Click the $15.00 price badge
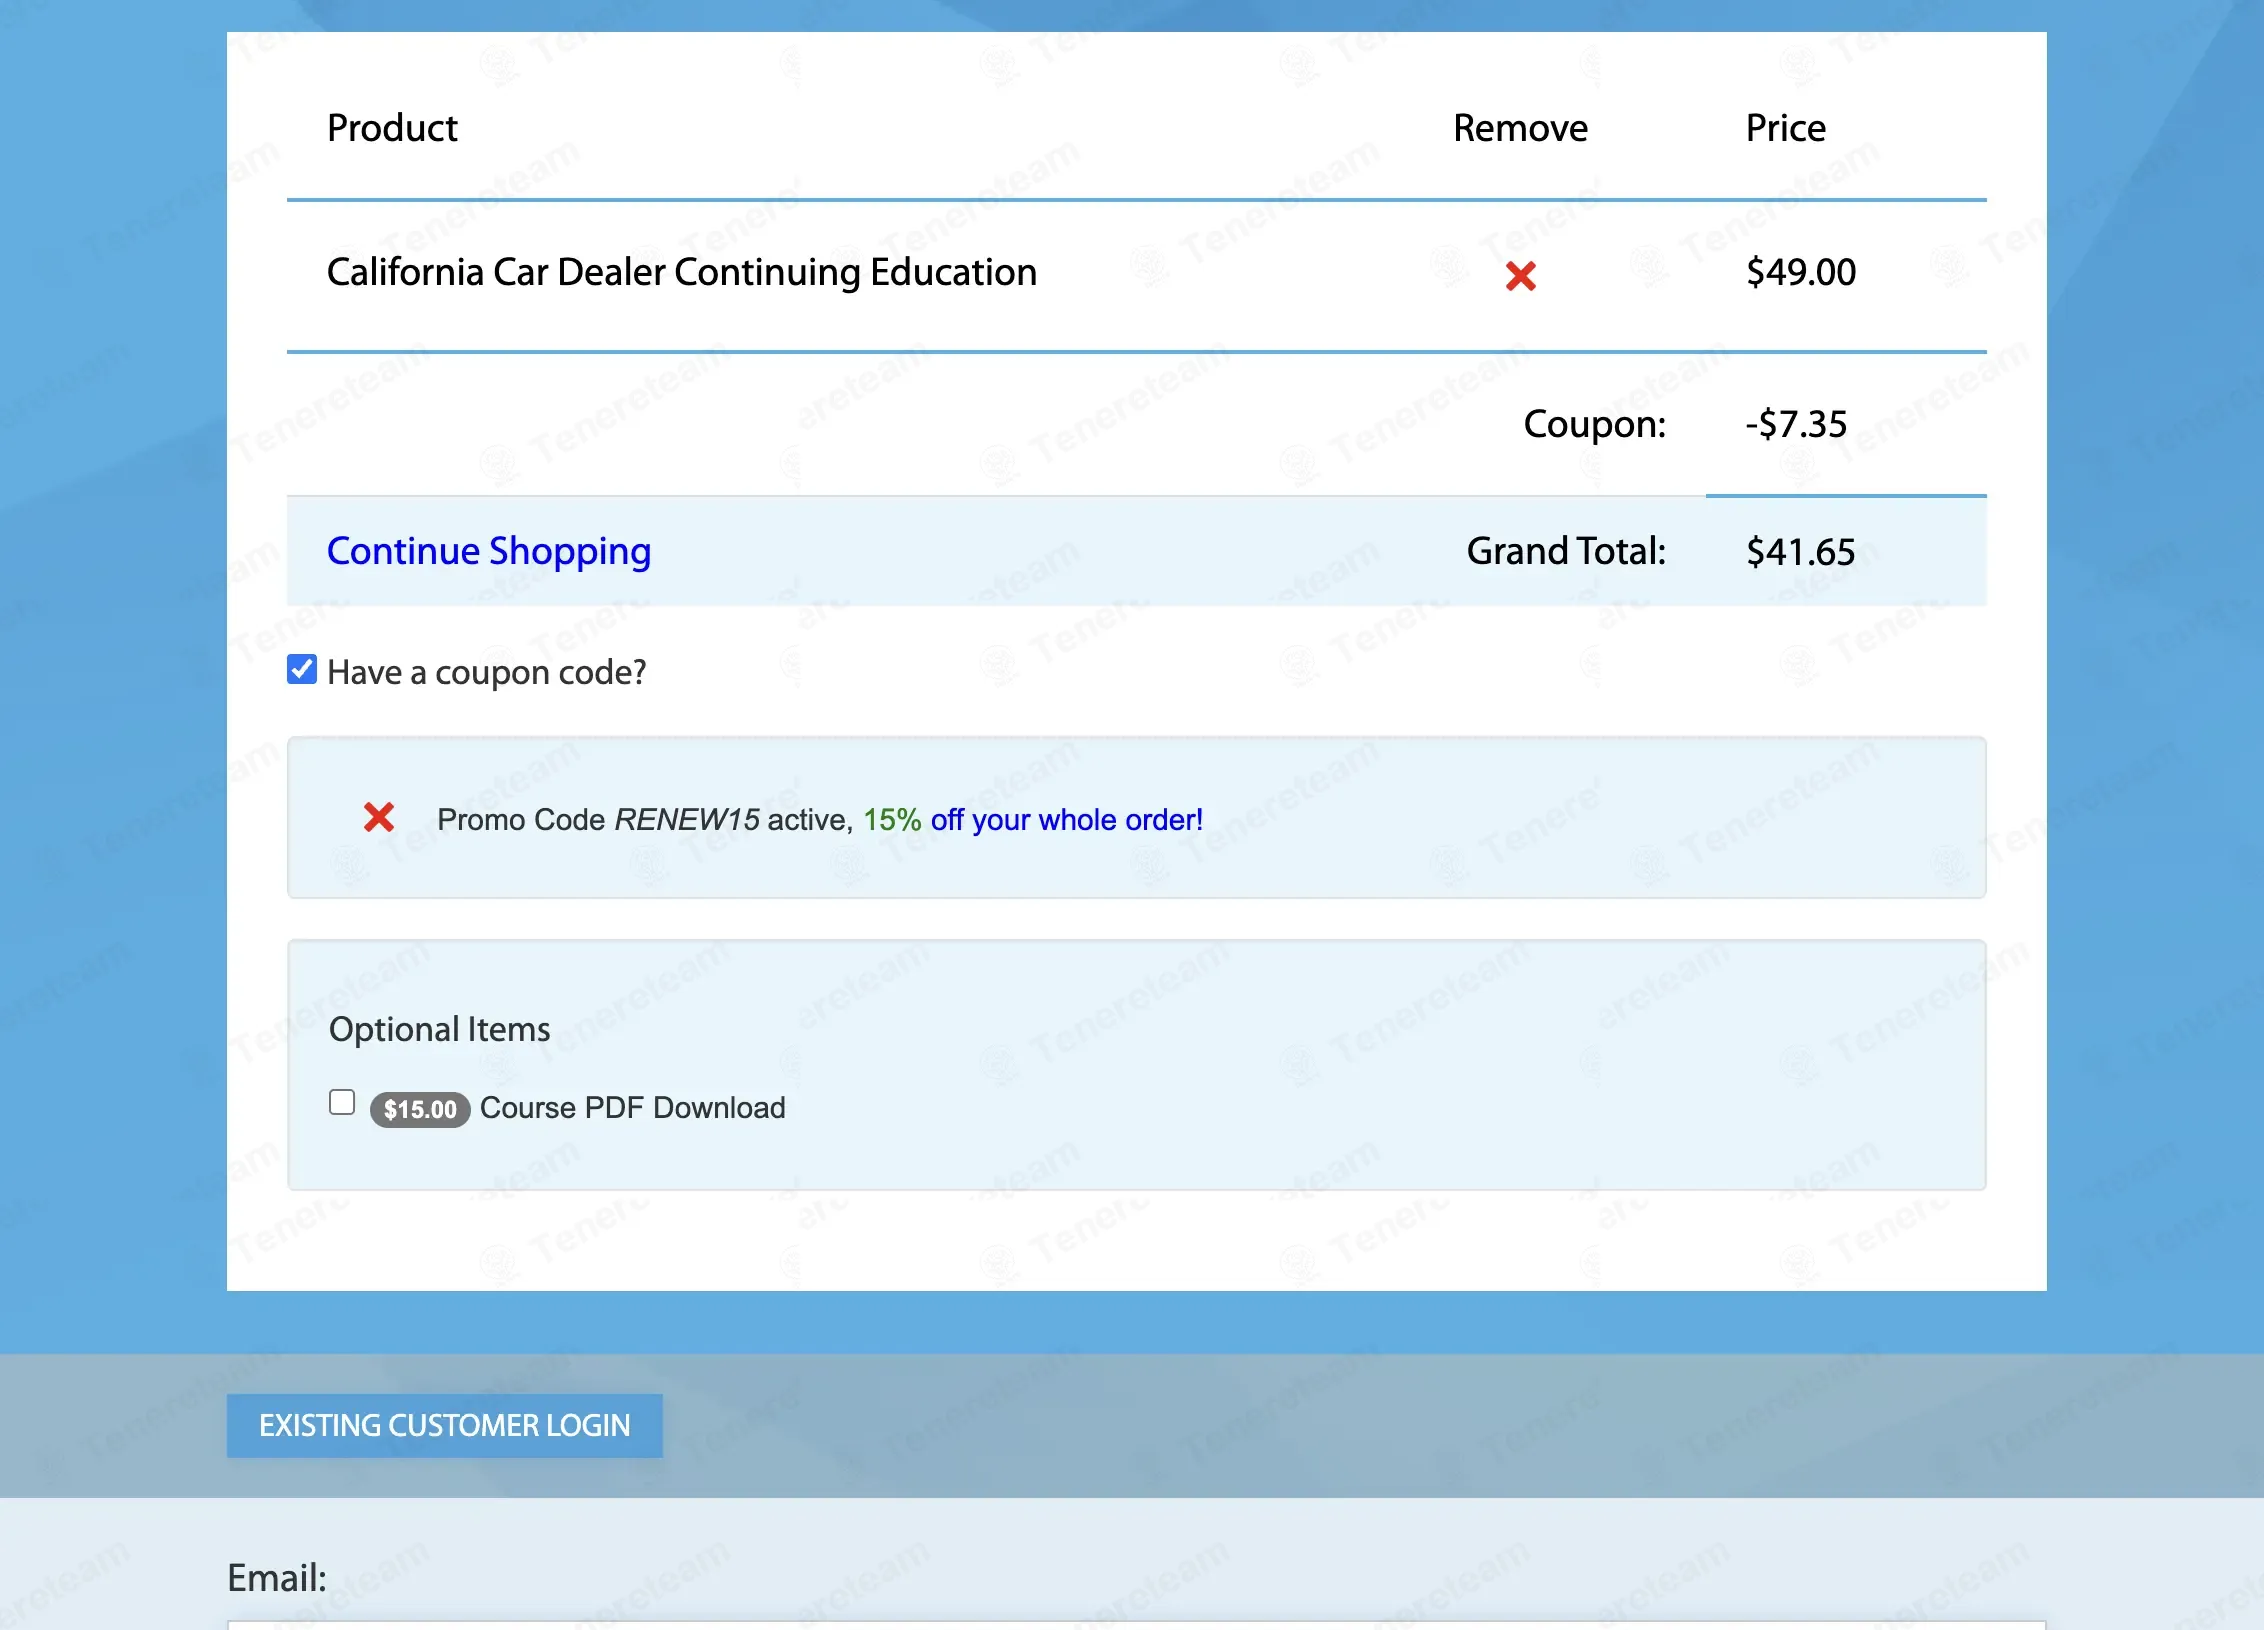2264x1630 pixels. 420,1109
